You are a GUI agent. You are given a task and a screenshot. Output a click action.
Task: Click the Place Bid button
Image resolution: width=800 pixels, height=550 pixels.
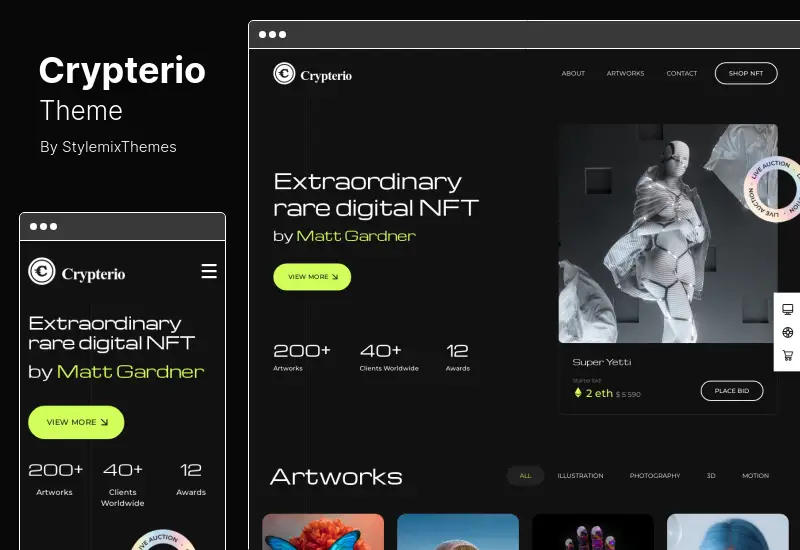click(732, 391)
